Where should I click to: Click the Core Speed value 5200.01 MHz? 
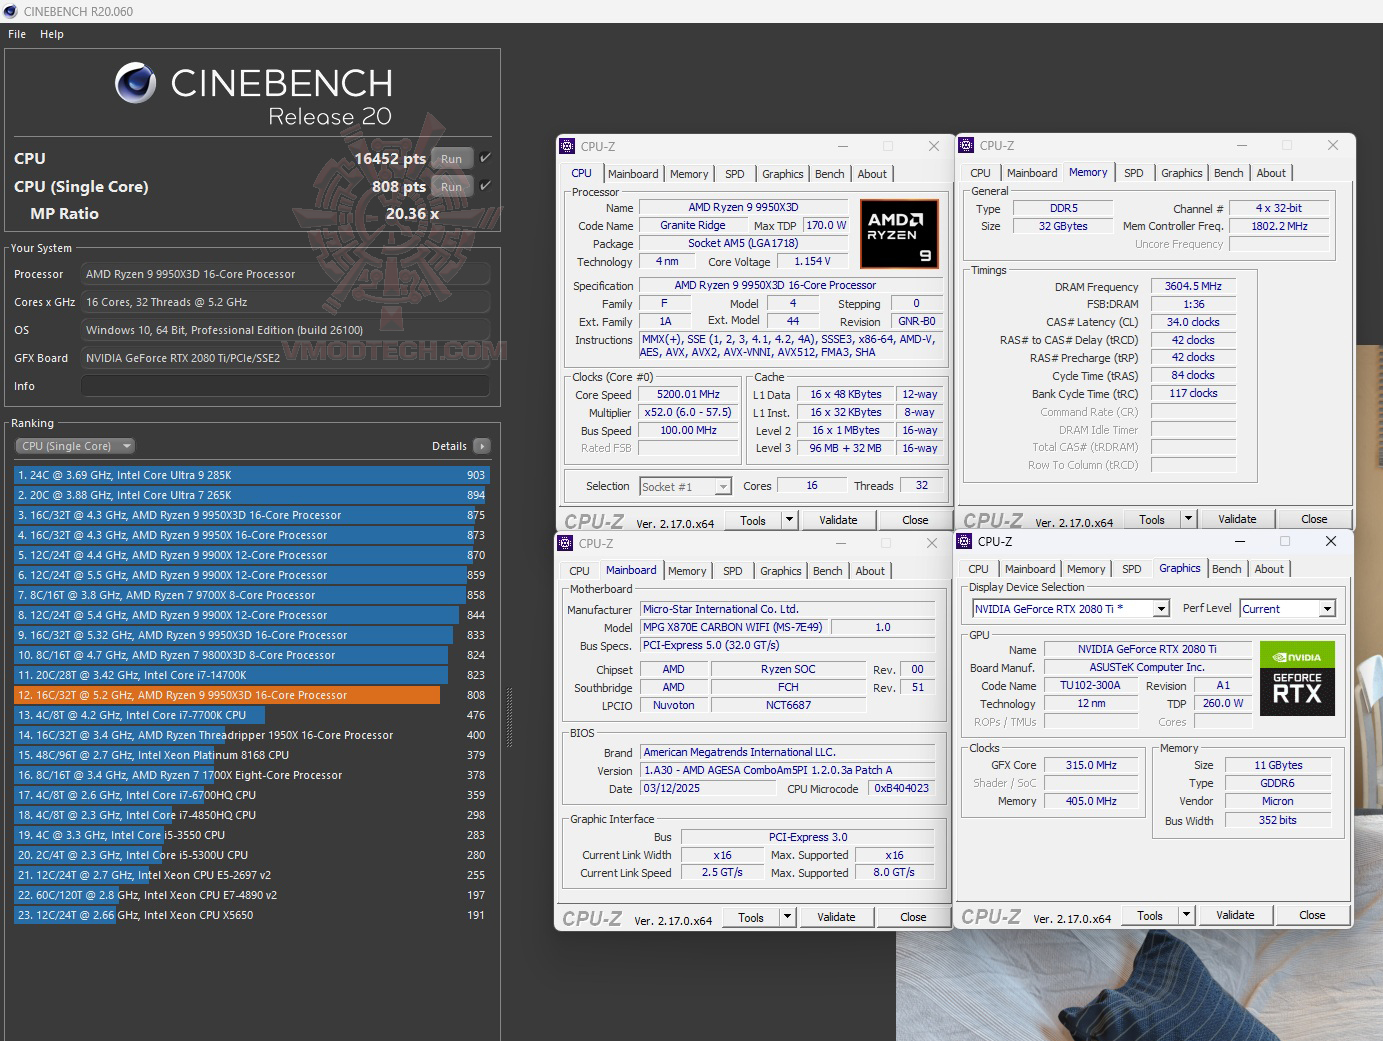pyautogui.click(x=689, y=395)
